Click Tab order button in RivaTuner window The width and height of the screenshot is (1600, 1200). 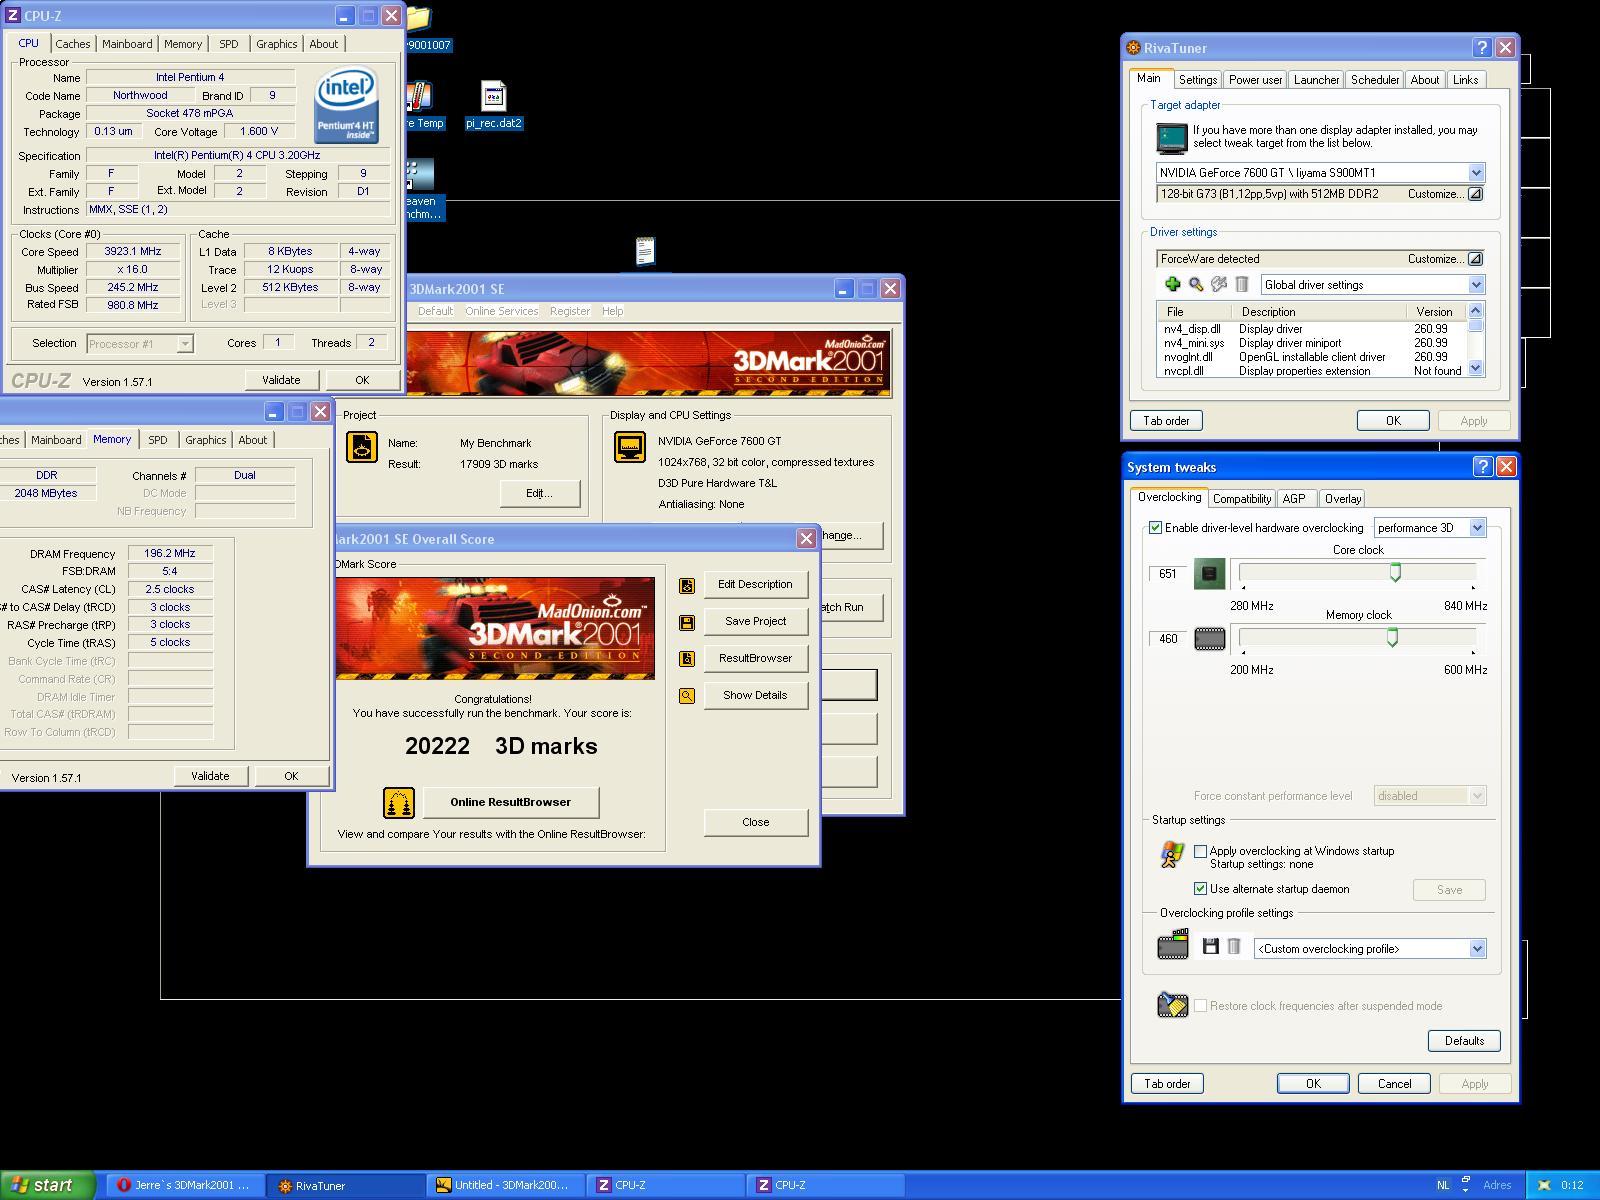click(1166, 421)
